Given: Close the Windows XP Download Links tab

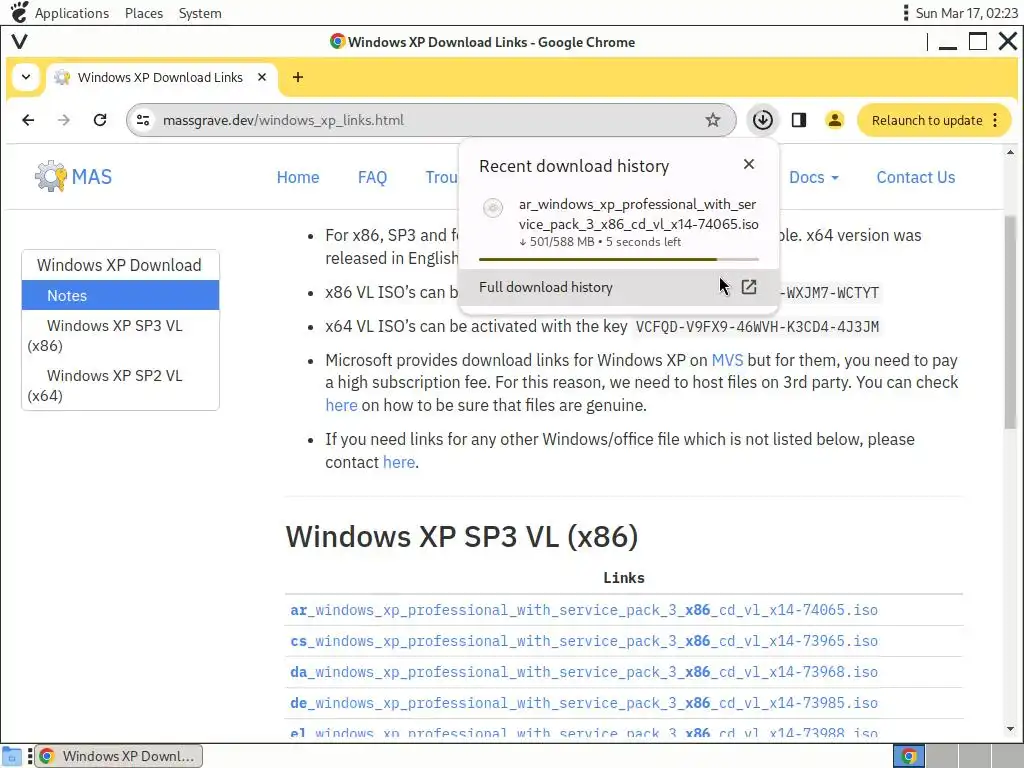Looking at the screenshot, I should 262,77.
